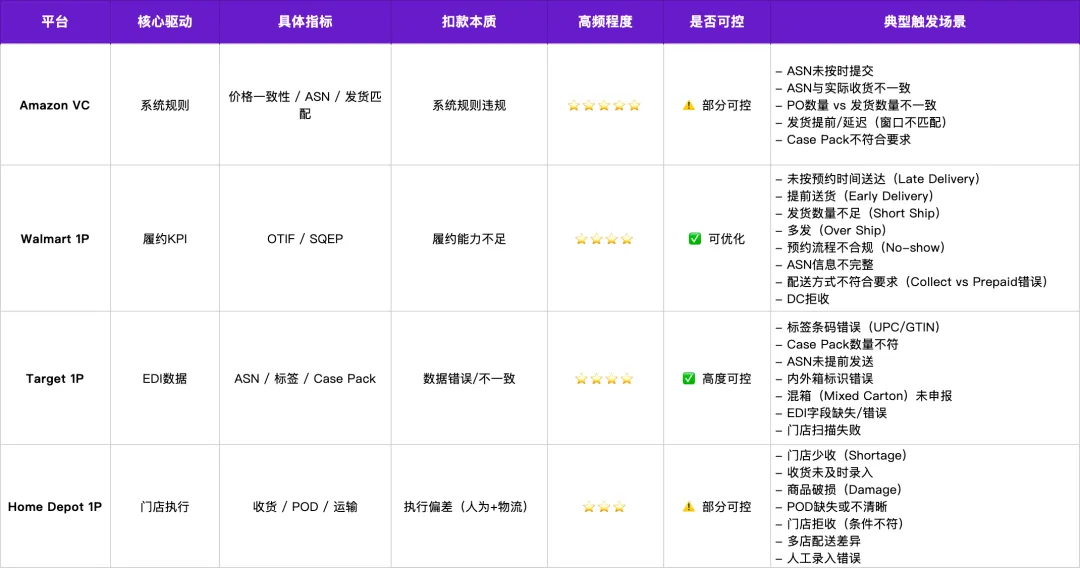Click the 履约能力不足 cell
This screenshot has width=1080, height=568.
click(469, 239)
